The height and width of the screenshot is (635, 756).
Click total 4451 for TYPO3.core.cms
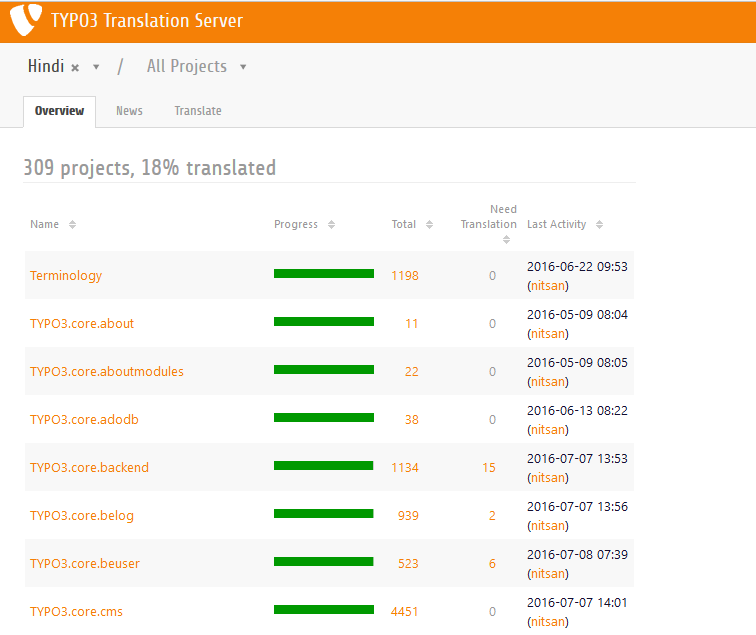pyautogui.click(x=405, y=611)
